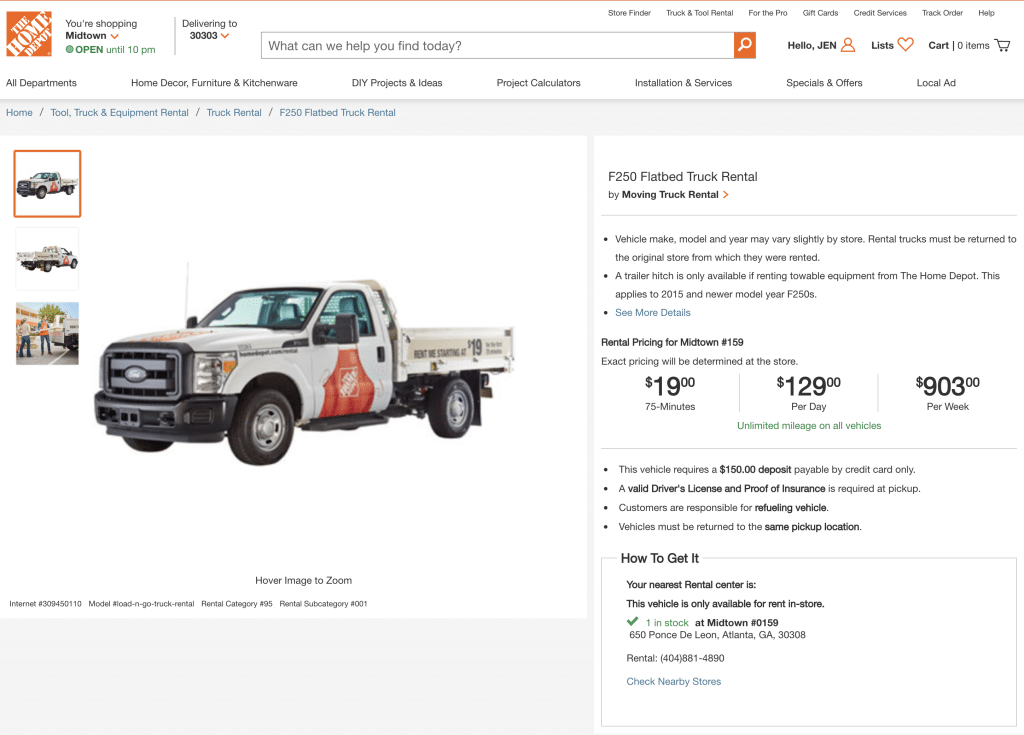
Task: Select the third thumbnail with associates
Action: coord(47,333)
